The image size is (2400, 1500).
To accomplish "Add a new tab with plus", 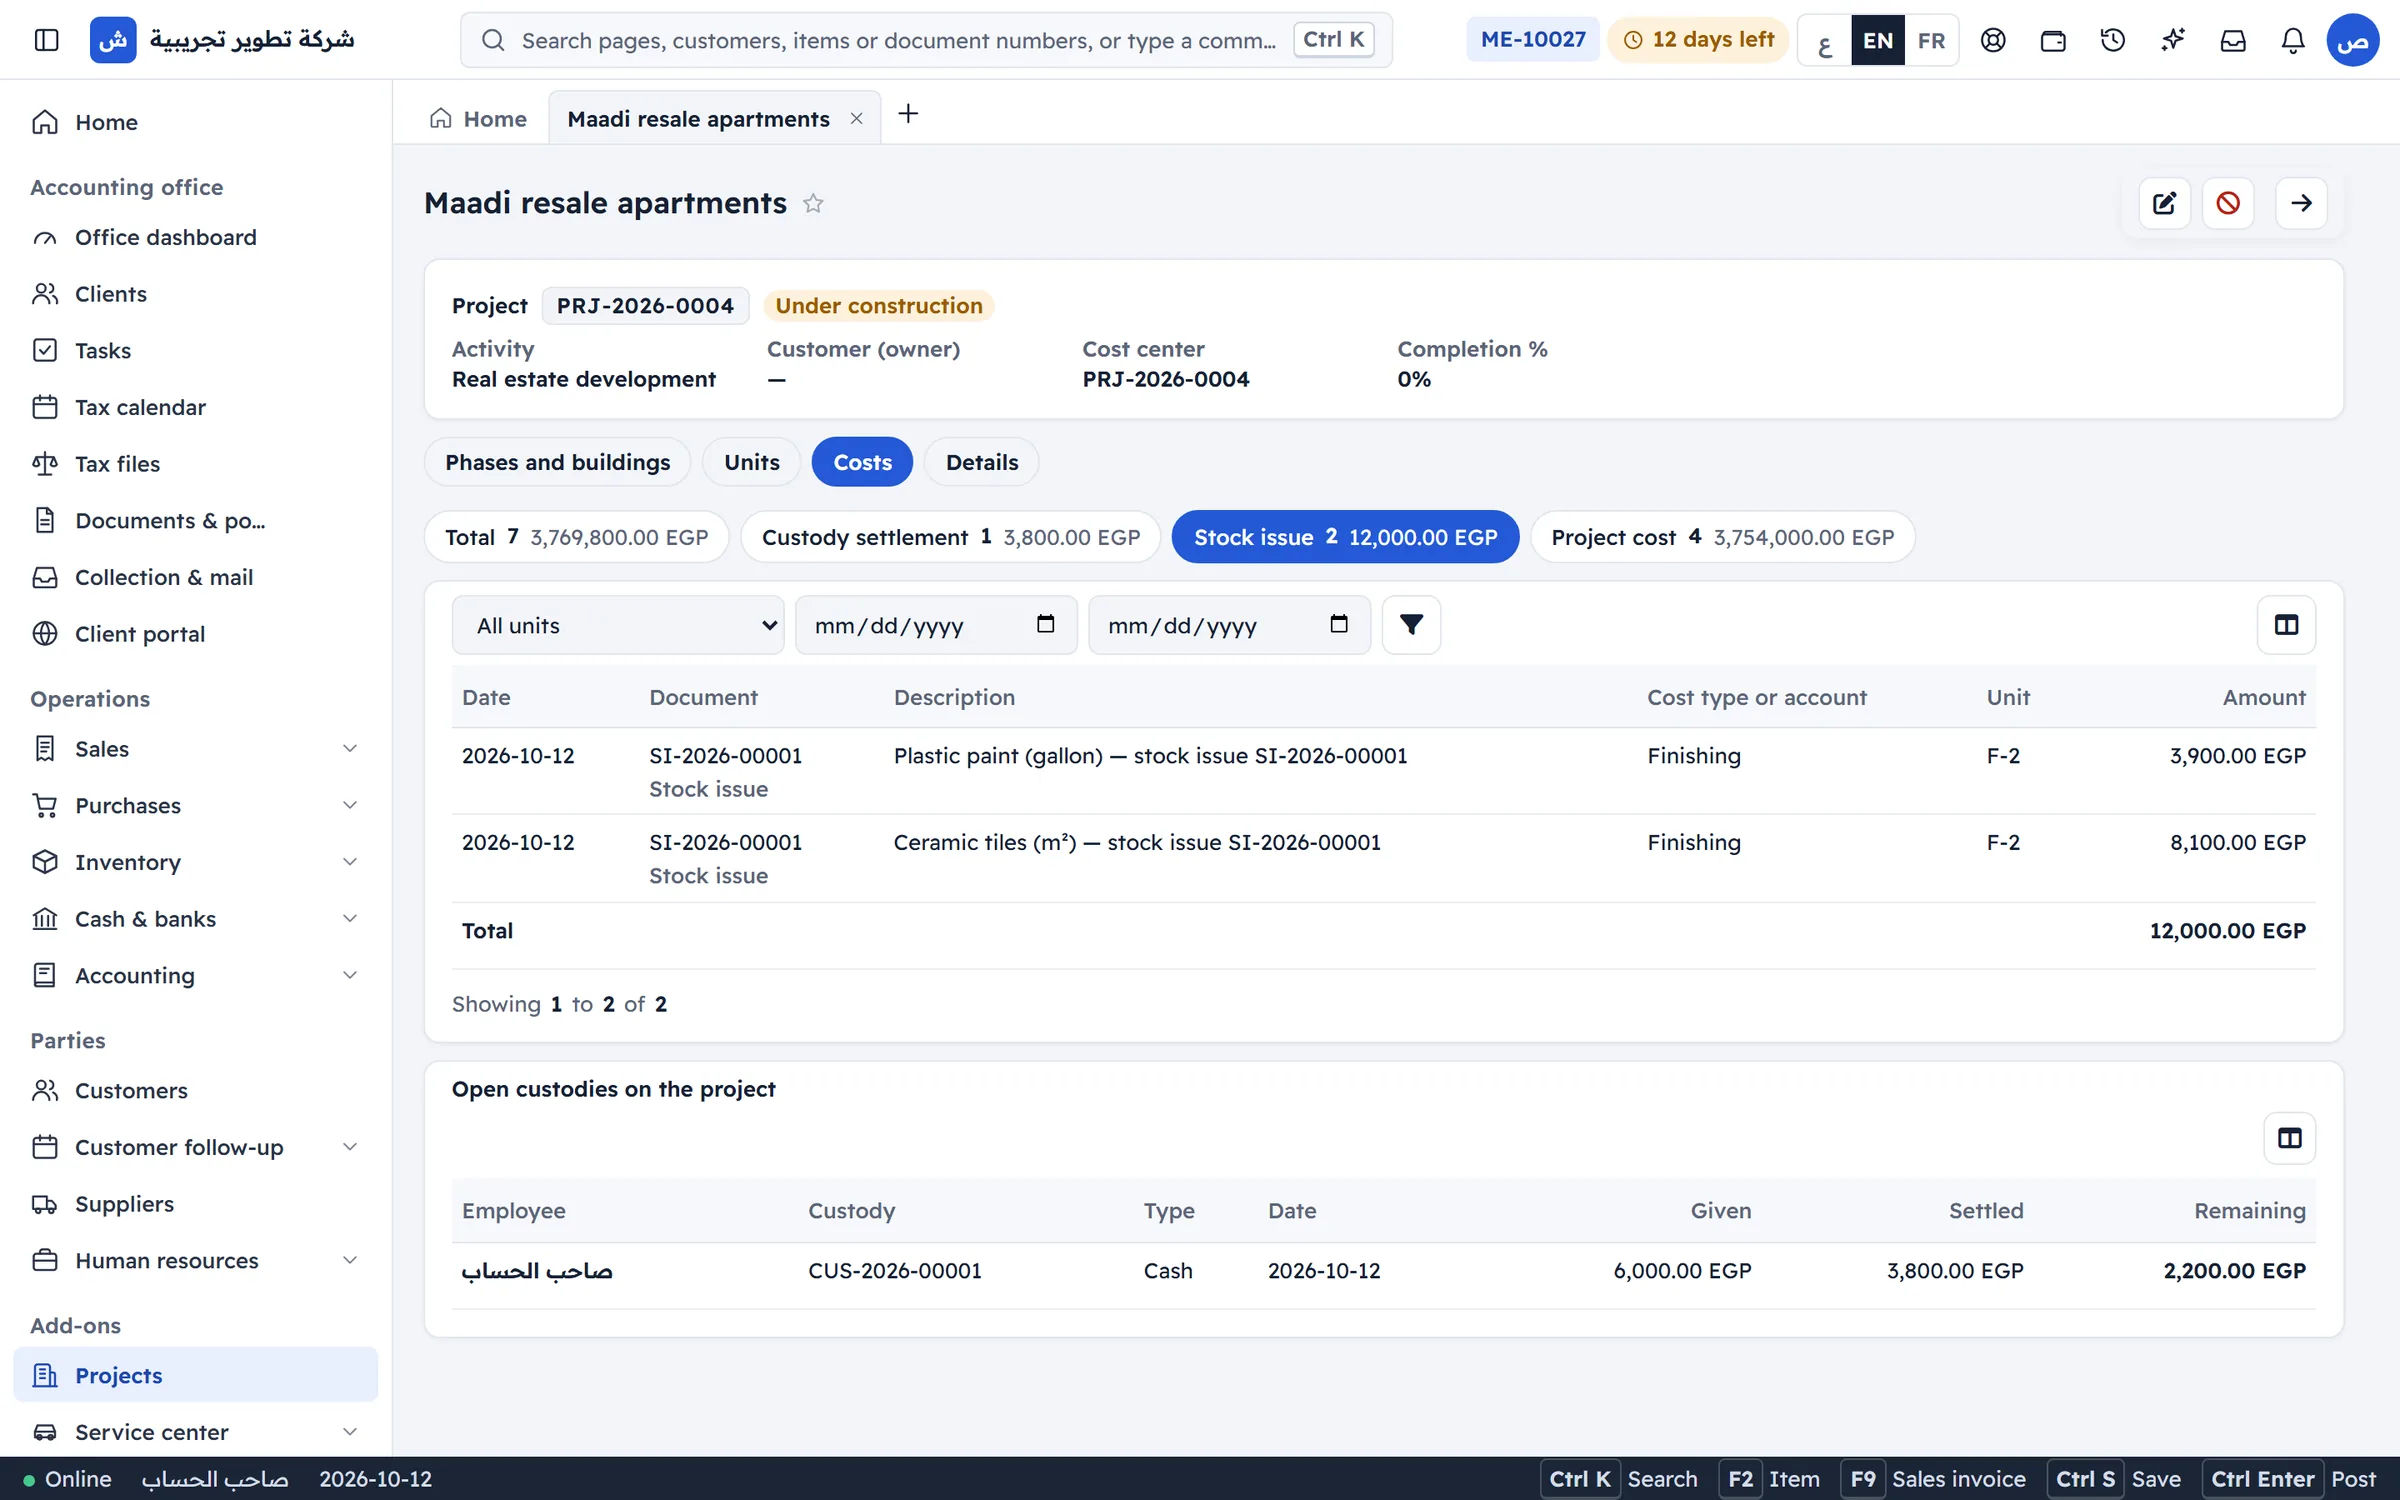I will click(x=908, y=115).
